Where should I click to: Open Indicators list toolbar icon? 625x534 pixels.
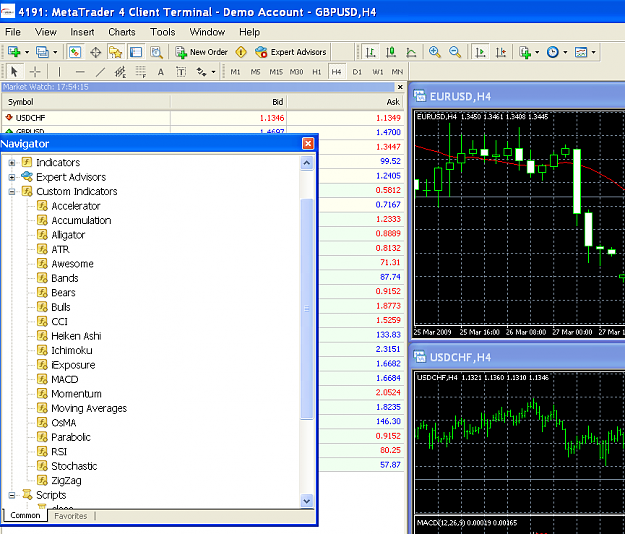click(x=525, y=52)
